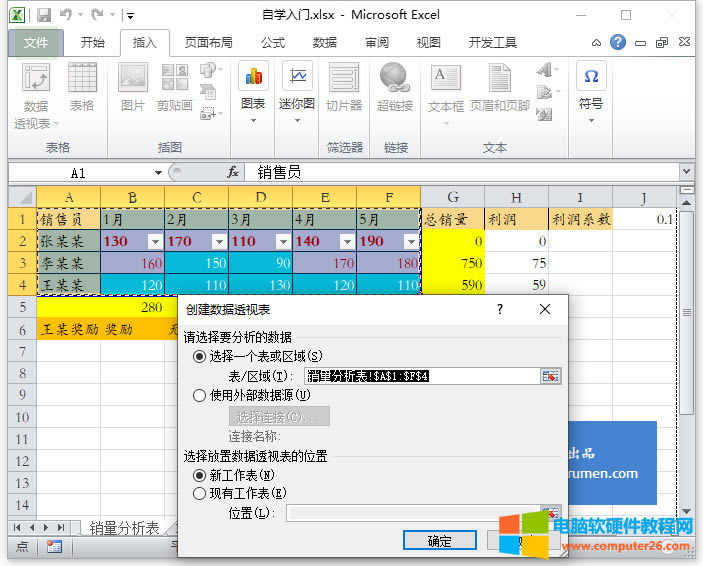
Task: Click the yellow total cell G3
Action: [x=452, y=263]
